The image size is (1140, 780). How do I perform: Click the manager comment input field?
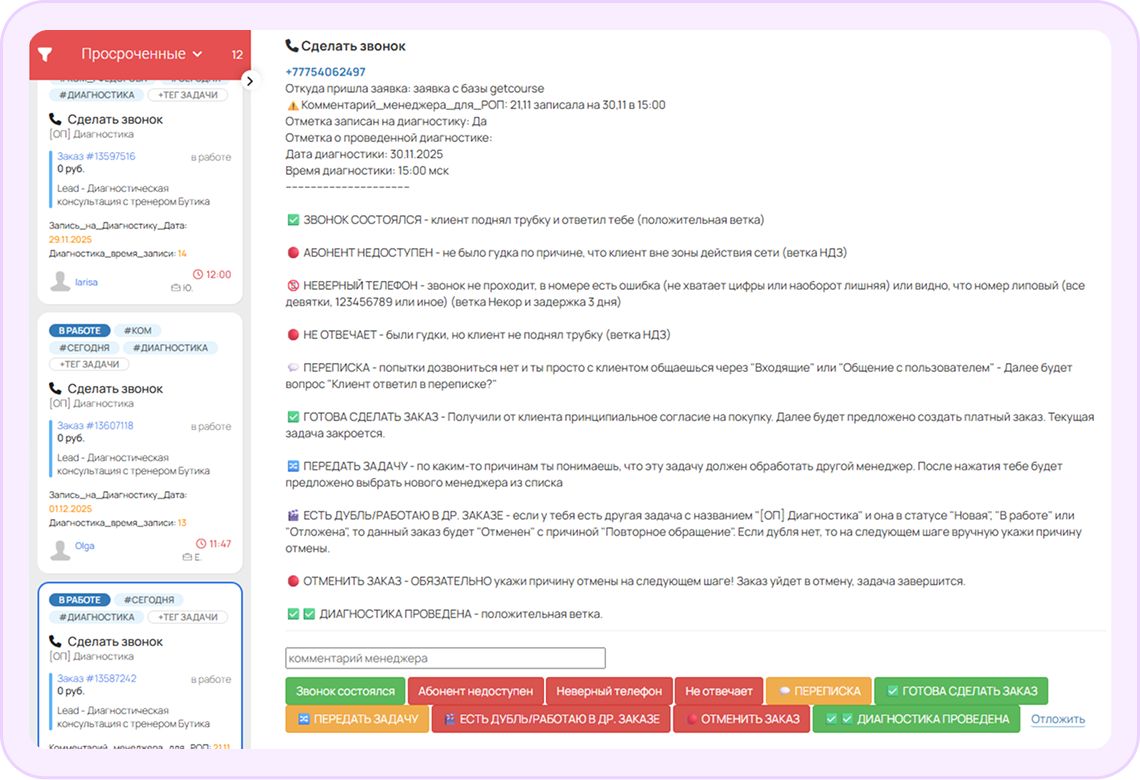(x=445, y=658)
